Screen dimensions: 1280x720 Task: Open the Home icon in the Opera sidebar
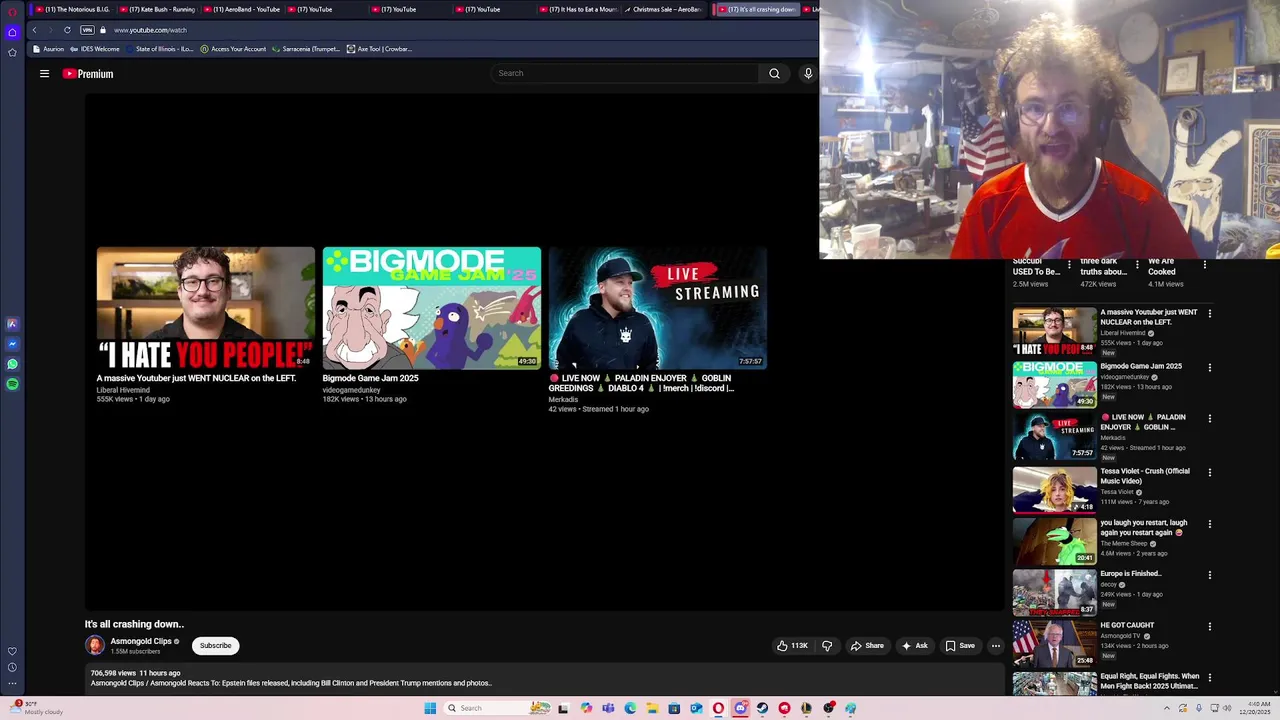12,32
